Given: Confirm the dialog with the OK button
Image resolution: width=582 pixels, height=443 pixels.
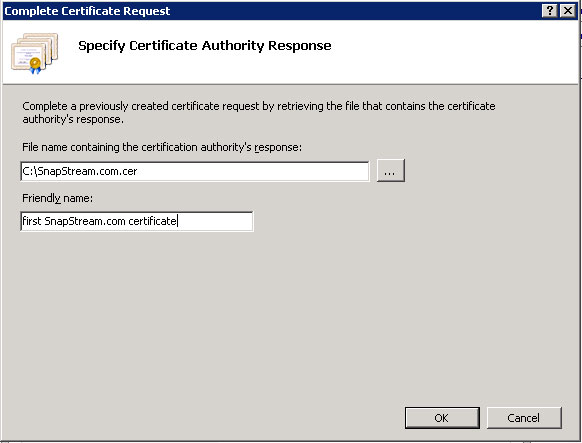Looking at the screenshot, I should coord(442,418).
